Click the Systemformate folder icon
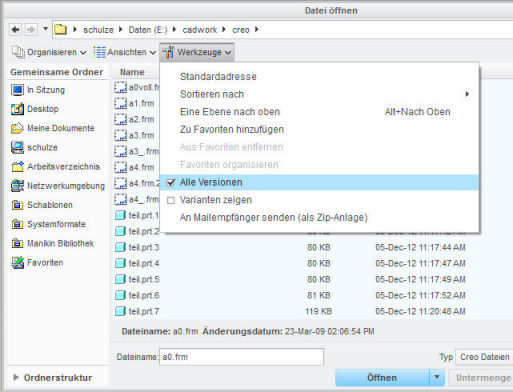 coord(17,224)
